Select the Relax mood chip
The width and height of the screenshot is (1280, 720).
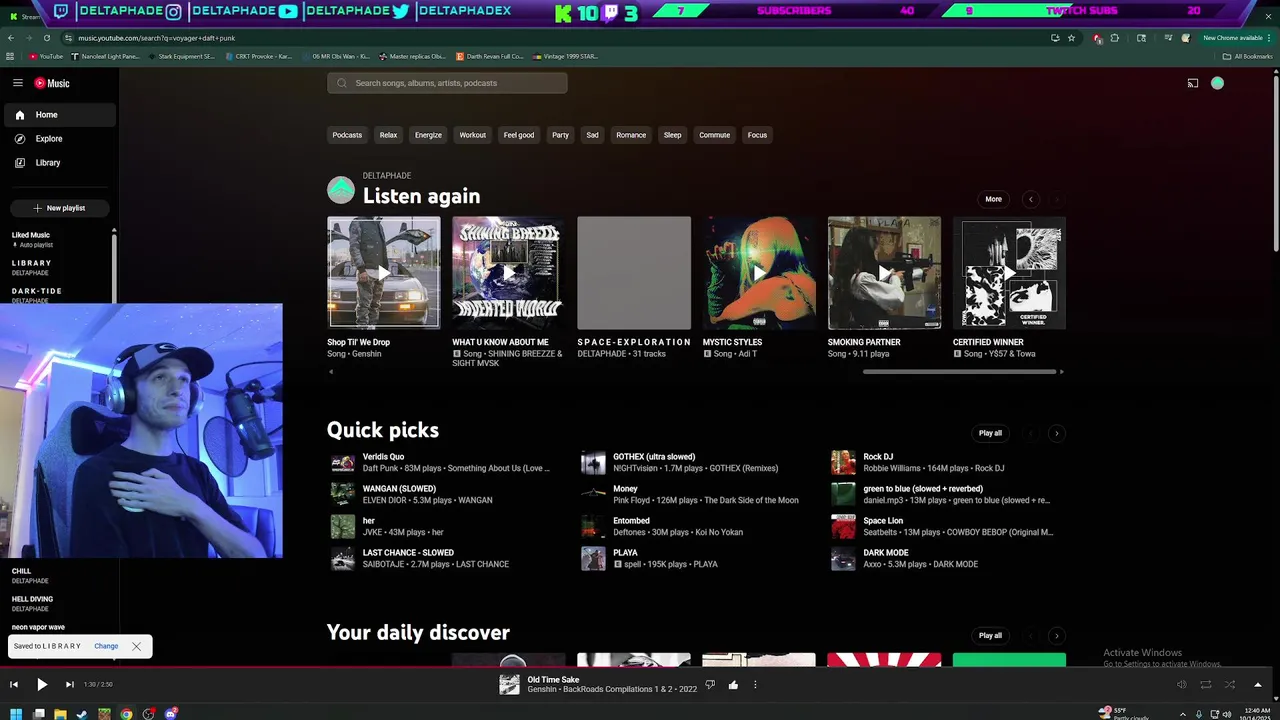[x=388, y=135]
